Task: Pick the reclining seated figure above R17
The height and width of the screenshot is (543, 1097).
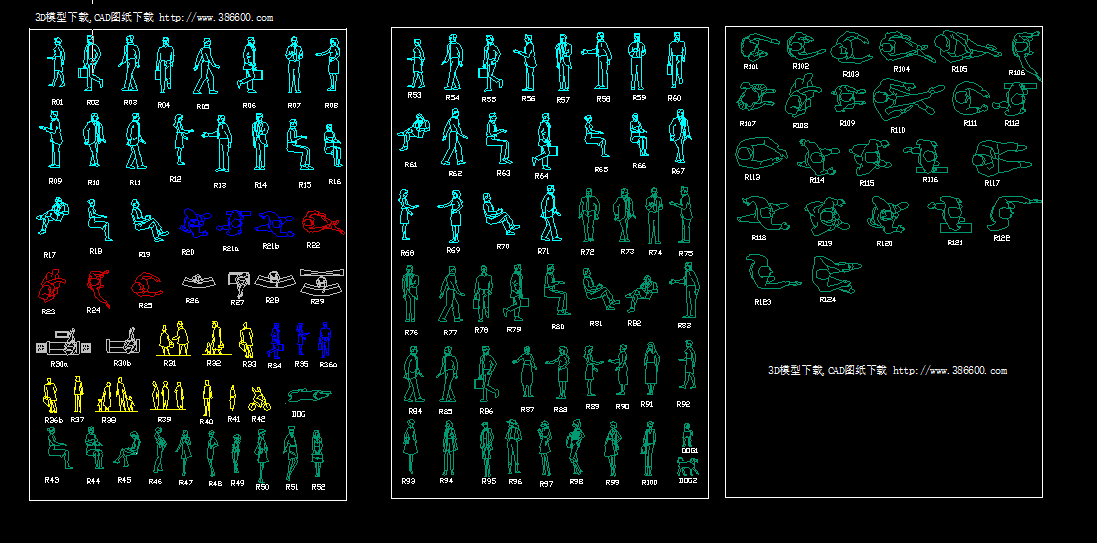Action: pyautogui.click(x=52, y=216)
